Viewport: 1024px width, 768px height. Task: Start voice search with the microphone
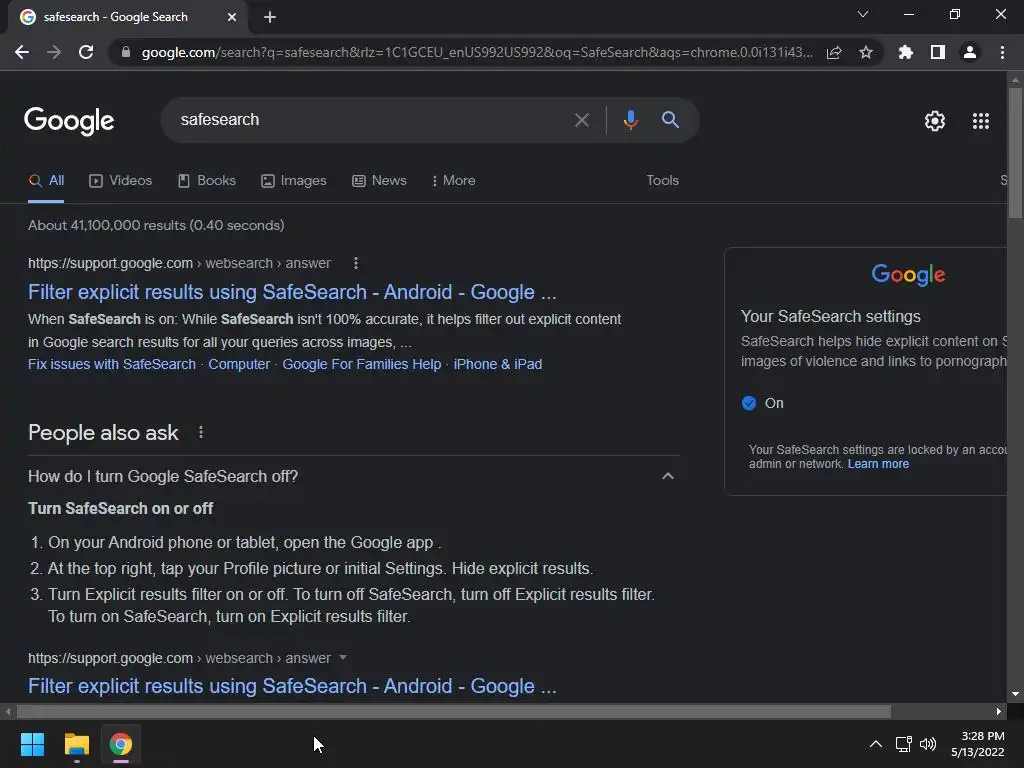coord(630,120)
